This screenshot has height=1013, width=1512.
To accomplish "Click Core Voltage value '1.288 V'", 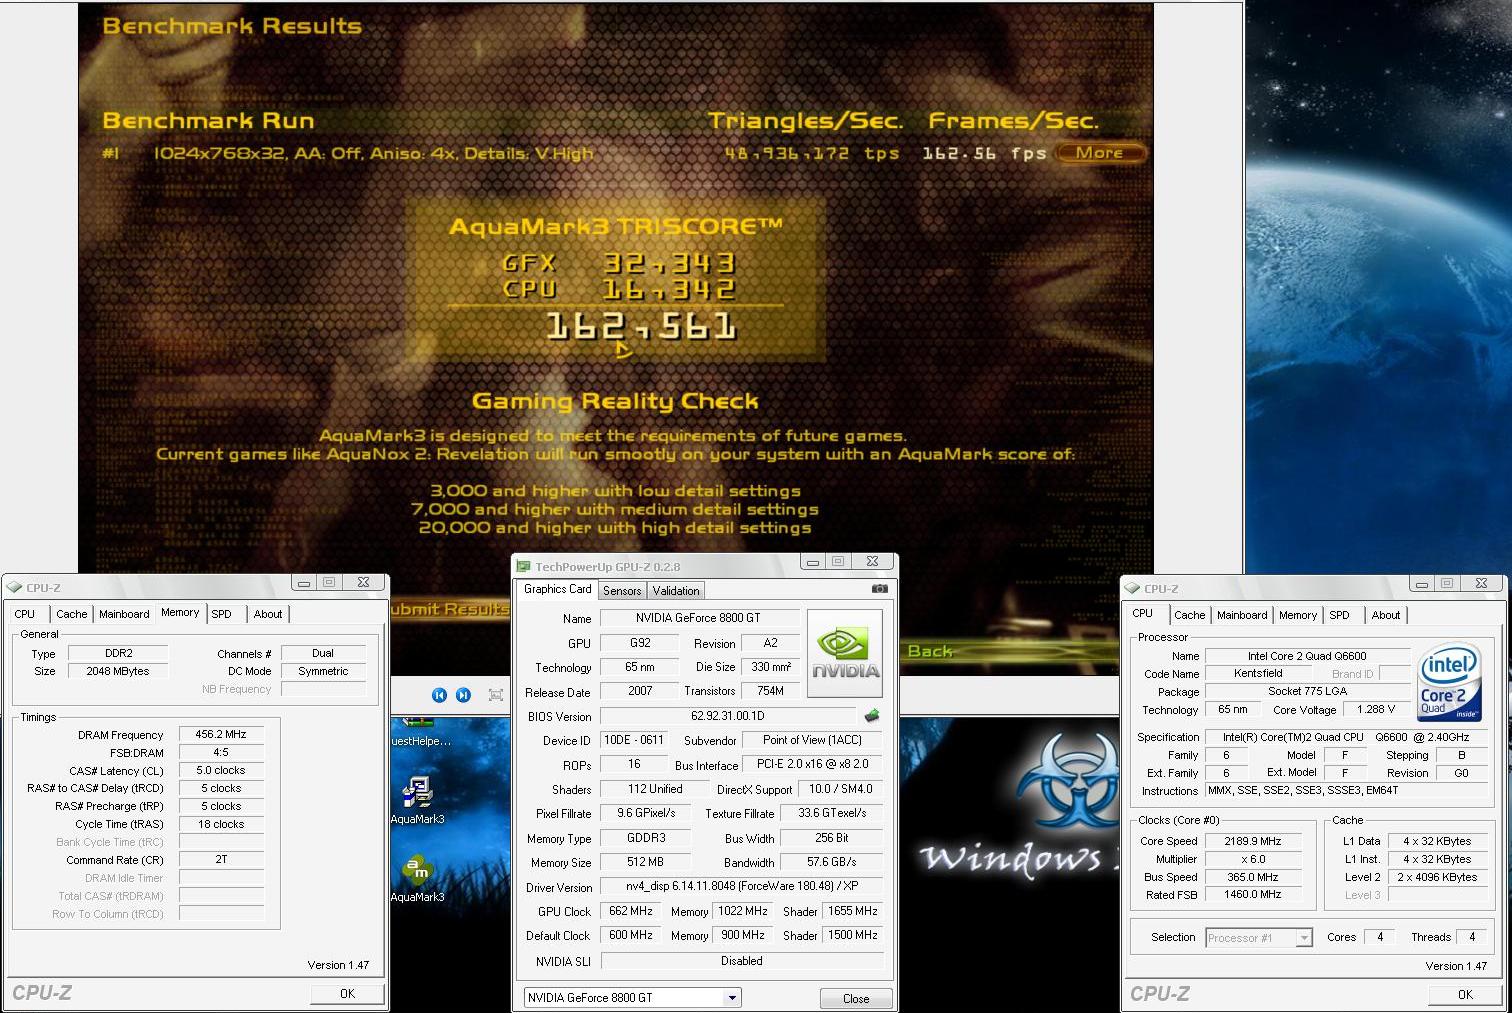I will [x=1377, y=709].
